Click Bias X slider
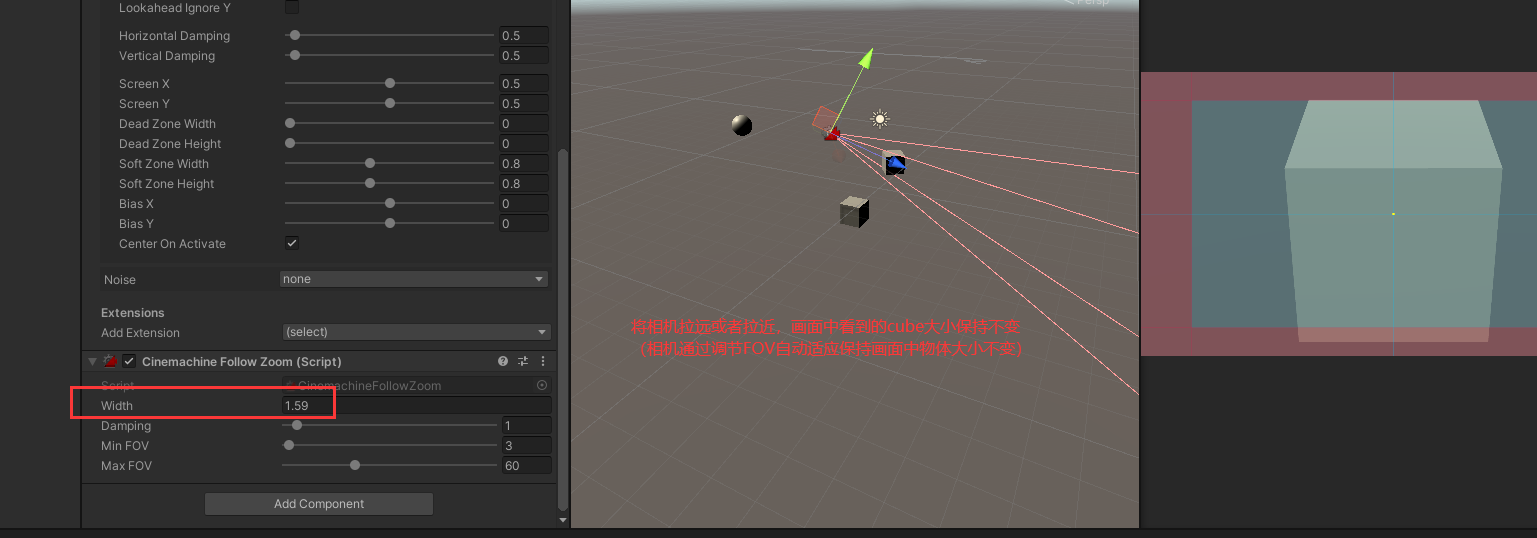Viewport: 1537px width, 538px height. pos(390,203)
